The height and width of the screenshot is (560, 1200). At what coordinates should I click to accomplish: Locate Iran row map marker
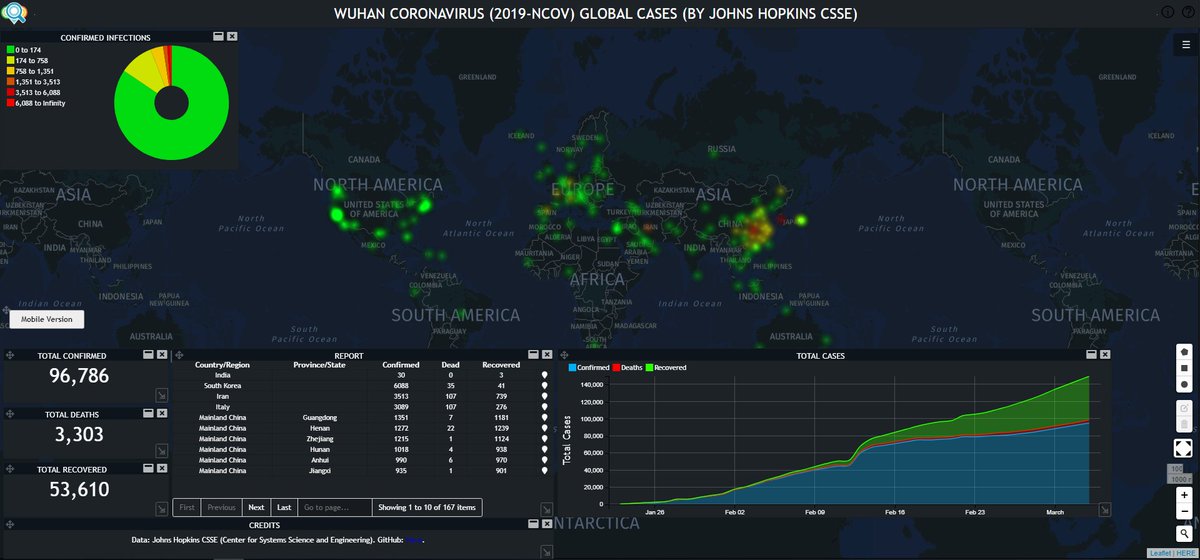[x=545, y=396]
